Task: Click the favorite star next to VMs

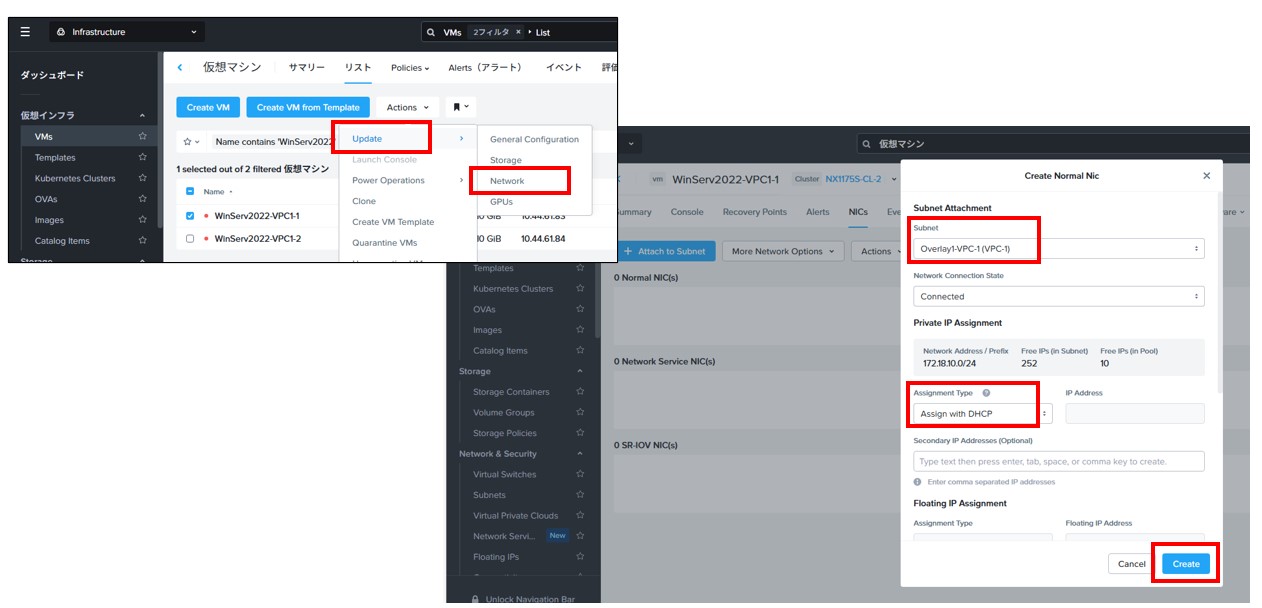Action: [x=143, y=136]
